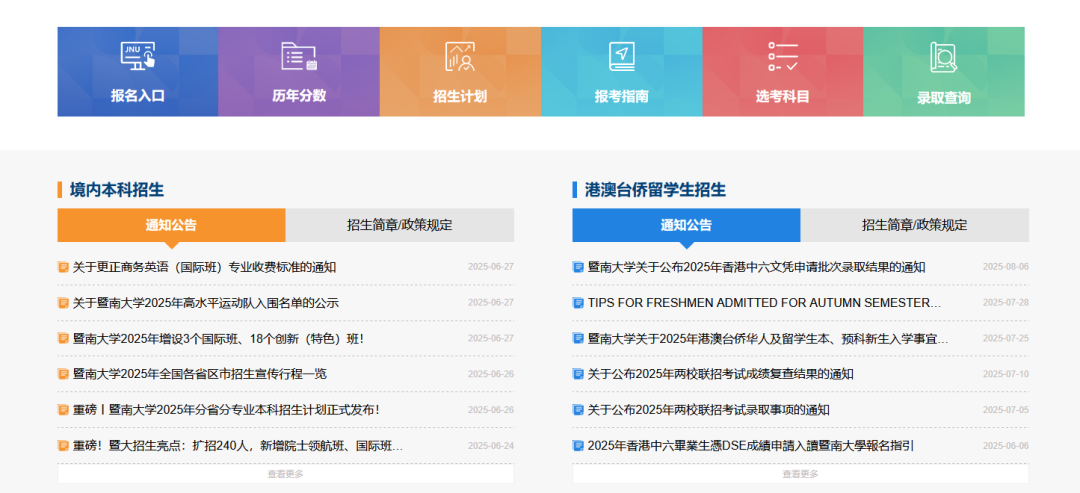Open the 历年分数 past scores icon
1080x493 pixels.
pyautogui.click(x=299, y=72)
